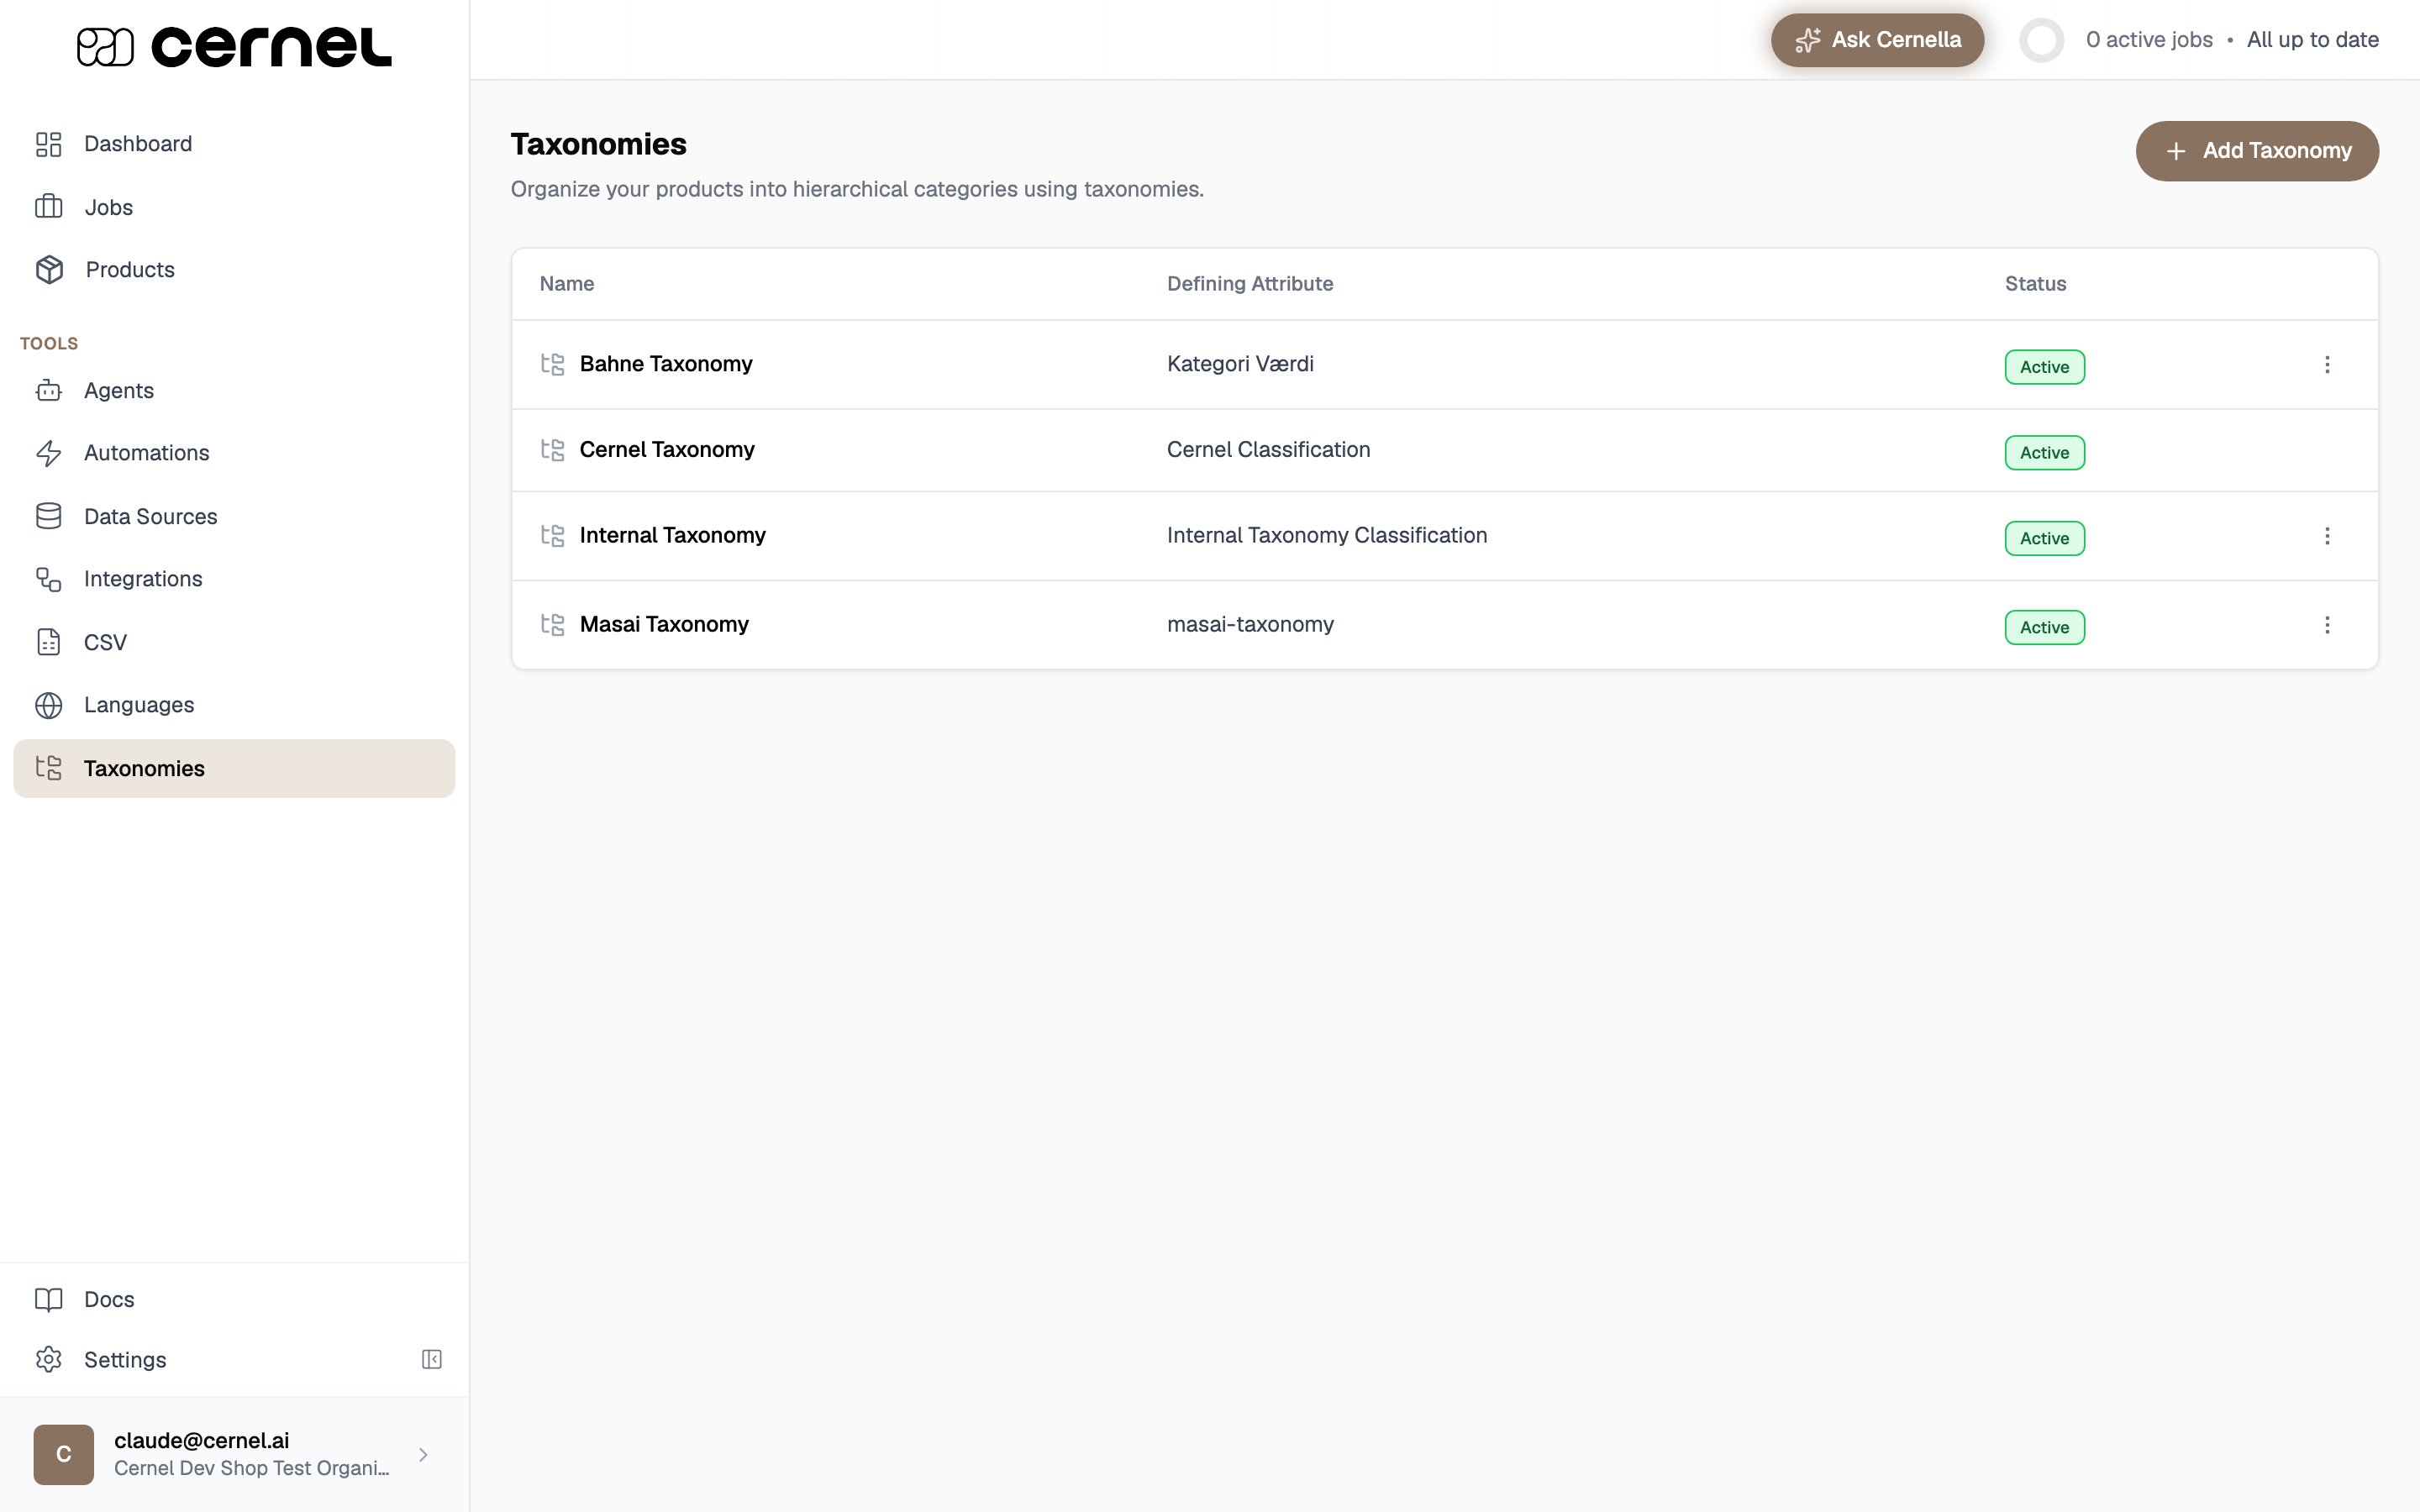2420x1512 pixels.
Task: Click the Integrations connector icon
Action: tap(49, 579)
